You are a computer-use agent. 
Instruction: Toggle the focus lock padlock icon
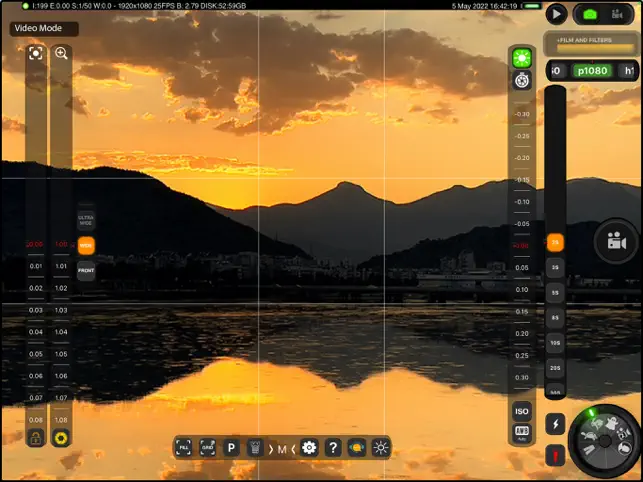[36, 438]
